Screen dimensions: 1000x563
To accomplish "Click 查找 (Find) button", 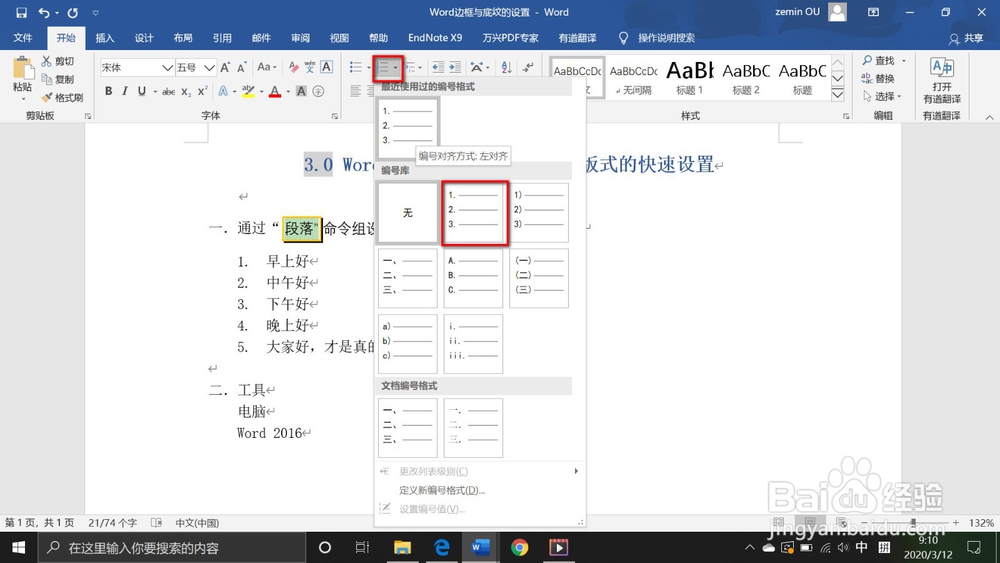I will click(883, 61).
